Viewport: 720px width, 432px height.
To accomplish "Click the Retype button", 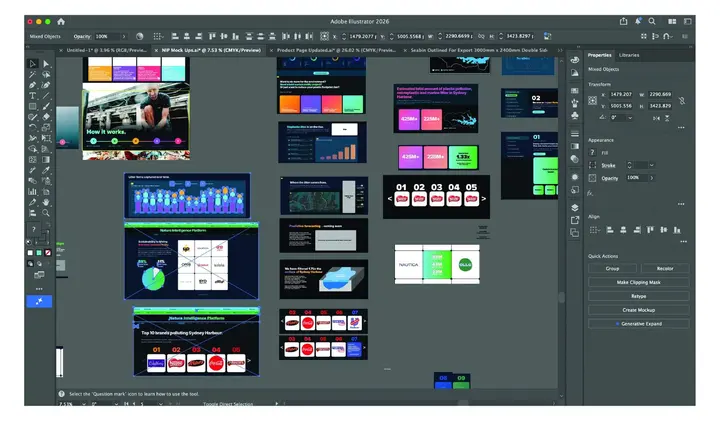I will [x=638, y=296].
